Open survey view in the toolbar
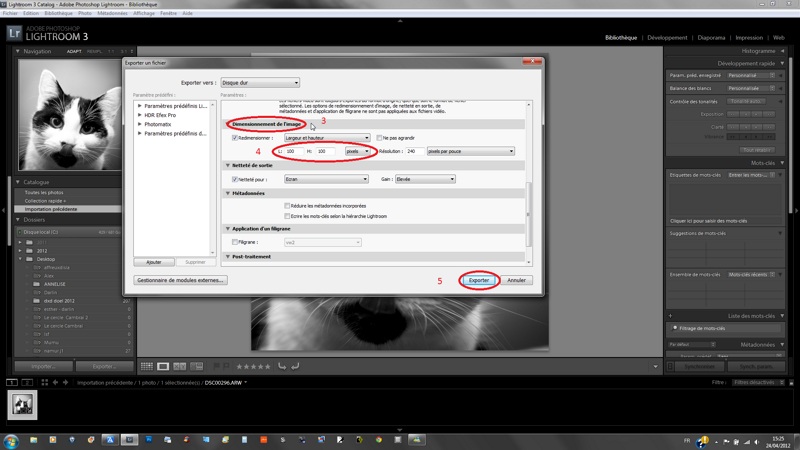800x450 pixels. tap(196, 366)
